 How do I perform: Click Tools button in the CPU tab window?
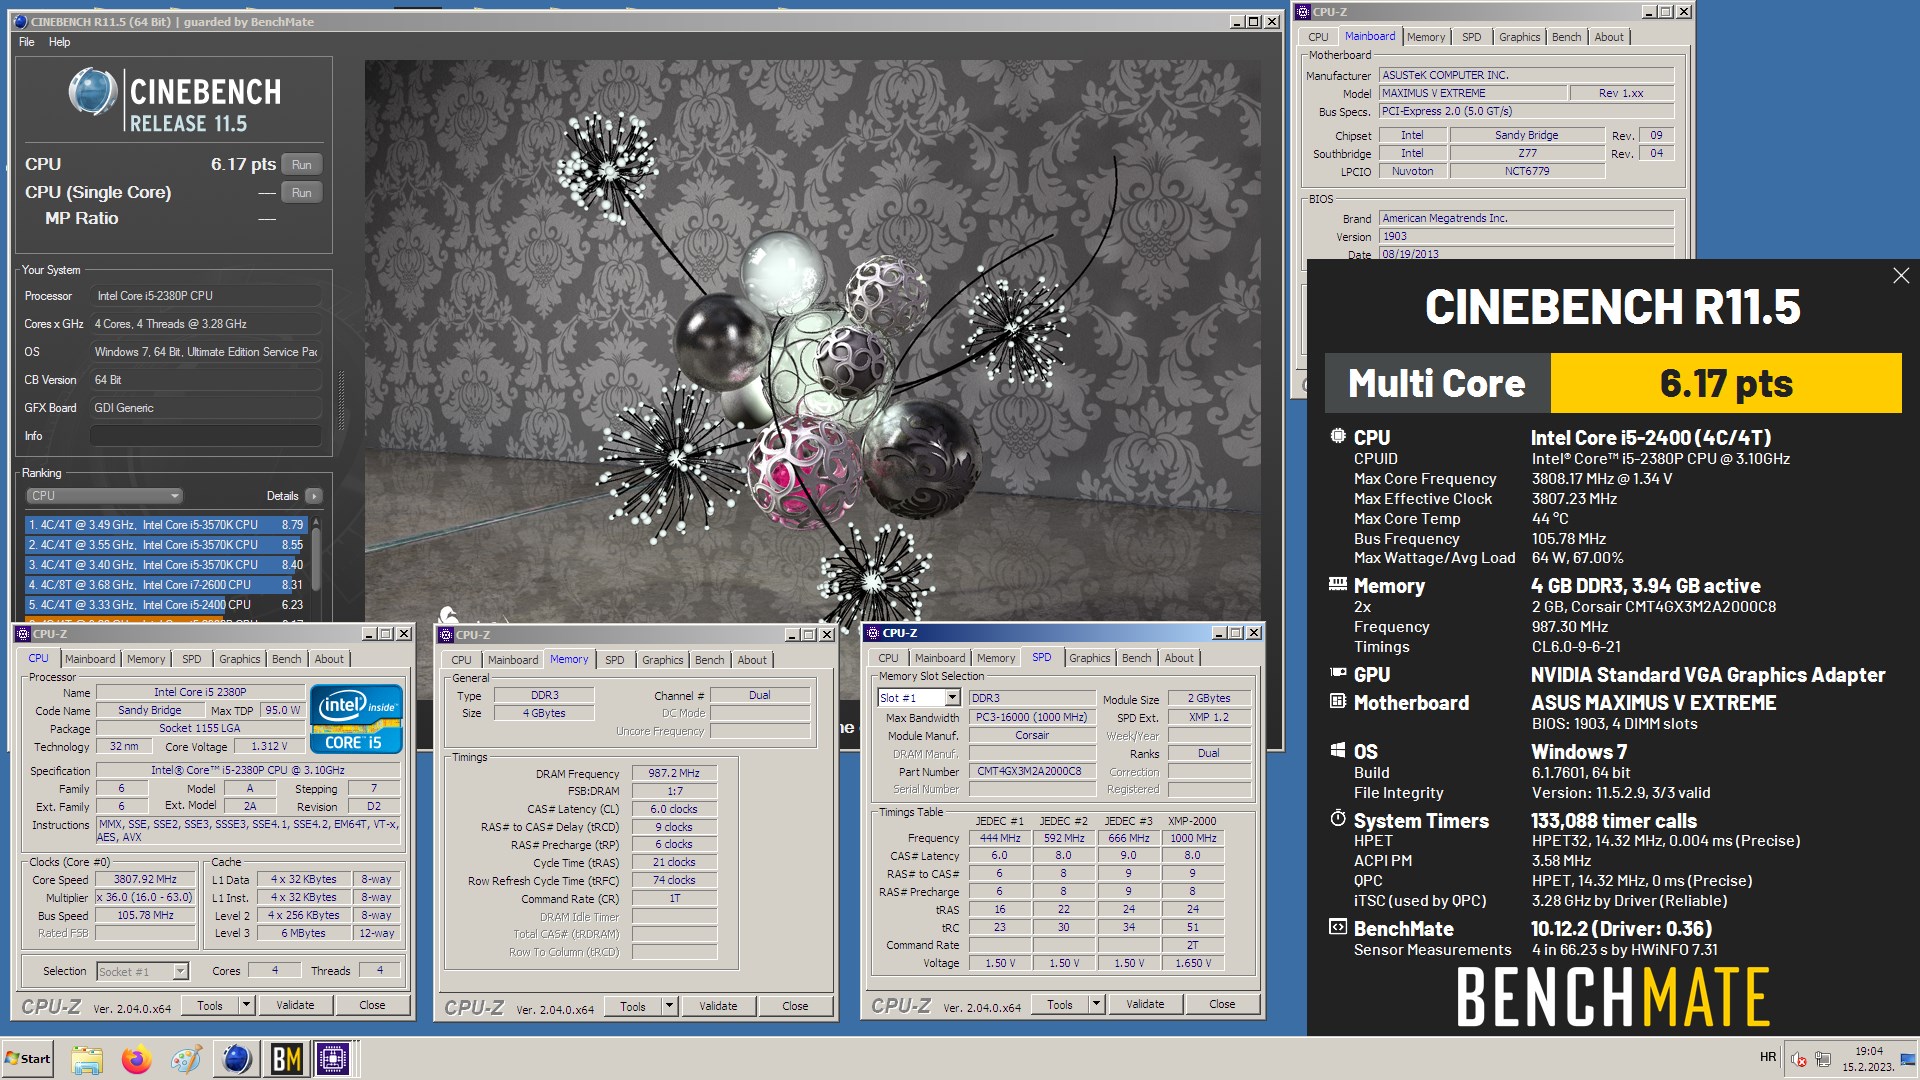click(x=210, y=1005)
